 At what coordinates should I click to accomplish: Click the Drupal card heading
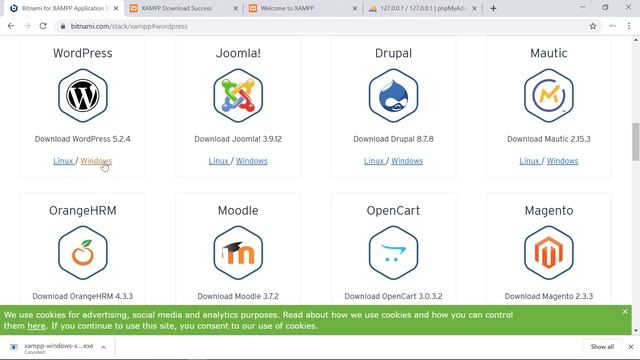(393, 53)
